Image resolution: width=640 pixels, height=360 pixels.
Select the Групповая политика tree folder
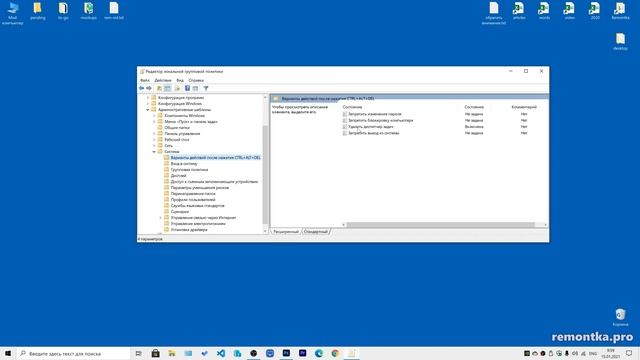point(189,169)
